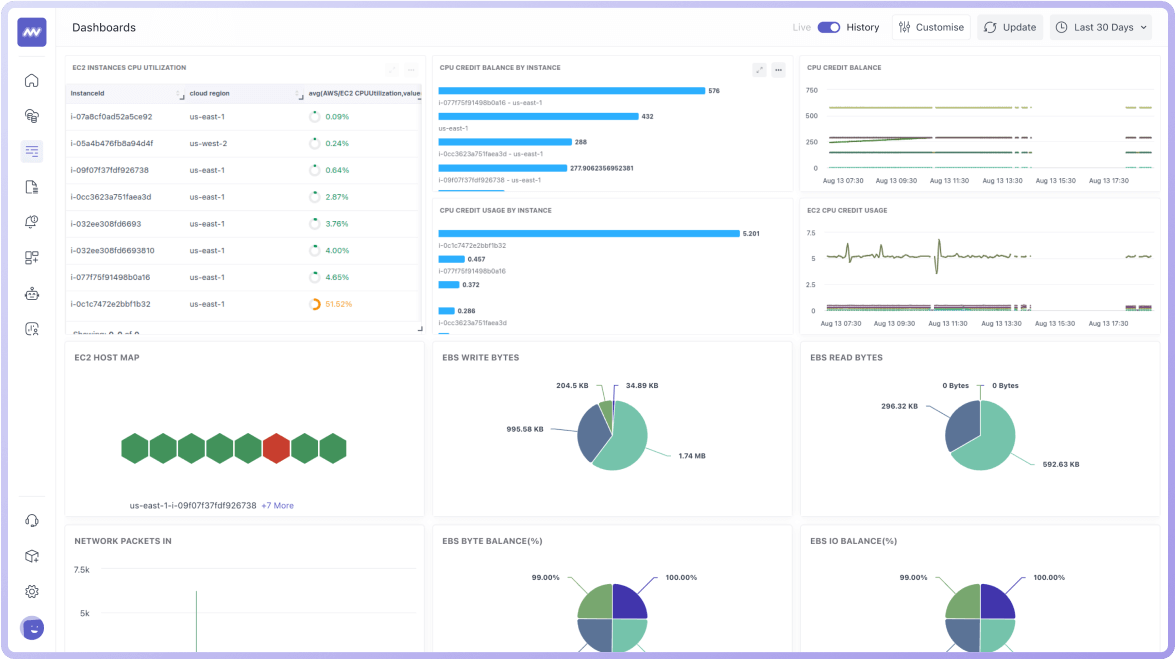Click the 51.52% orange utilization ring
1175x659 pixels.
coord(315,304)
